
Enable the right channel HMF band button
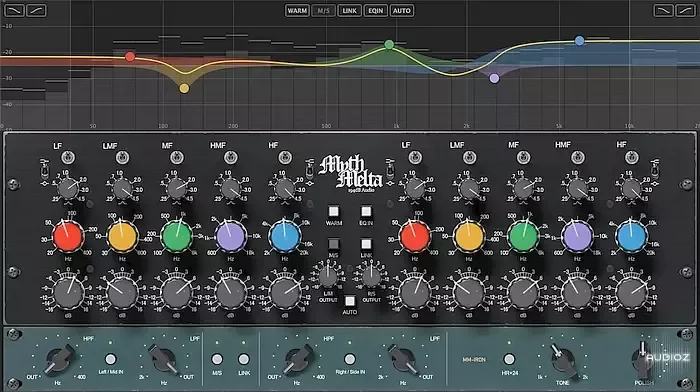(x=578, y=157)
